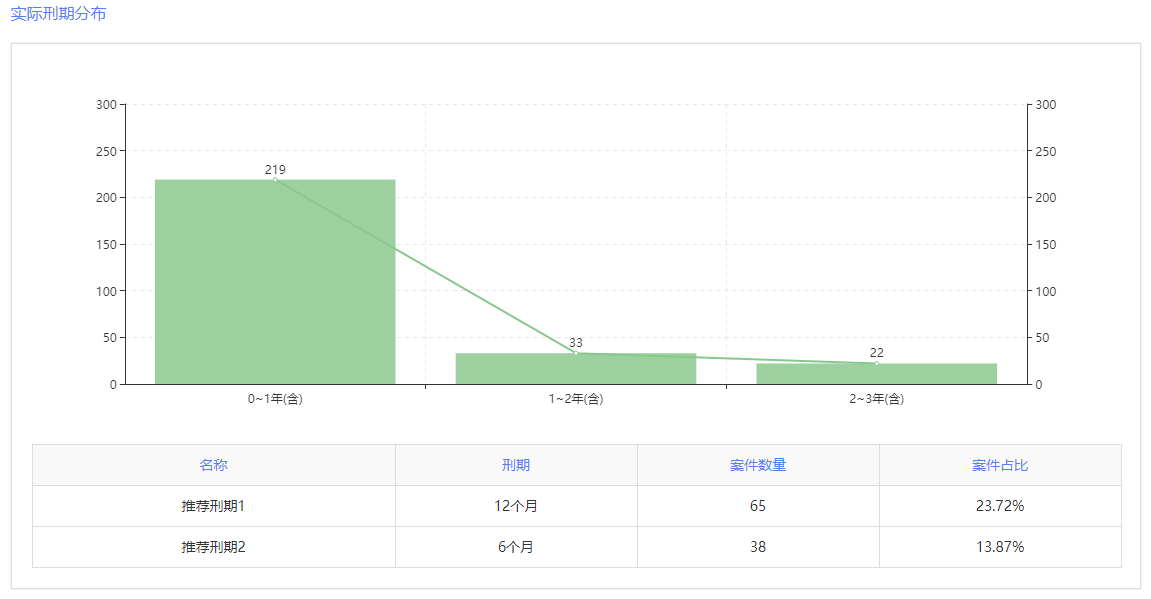Click the case count 65 cell

(758, 506)
